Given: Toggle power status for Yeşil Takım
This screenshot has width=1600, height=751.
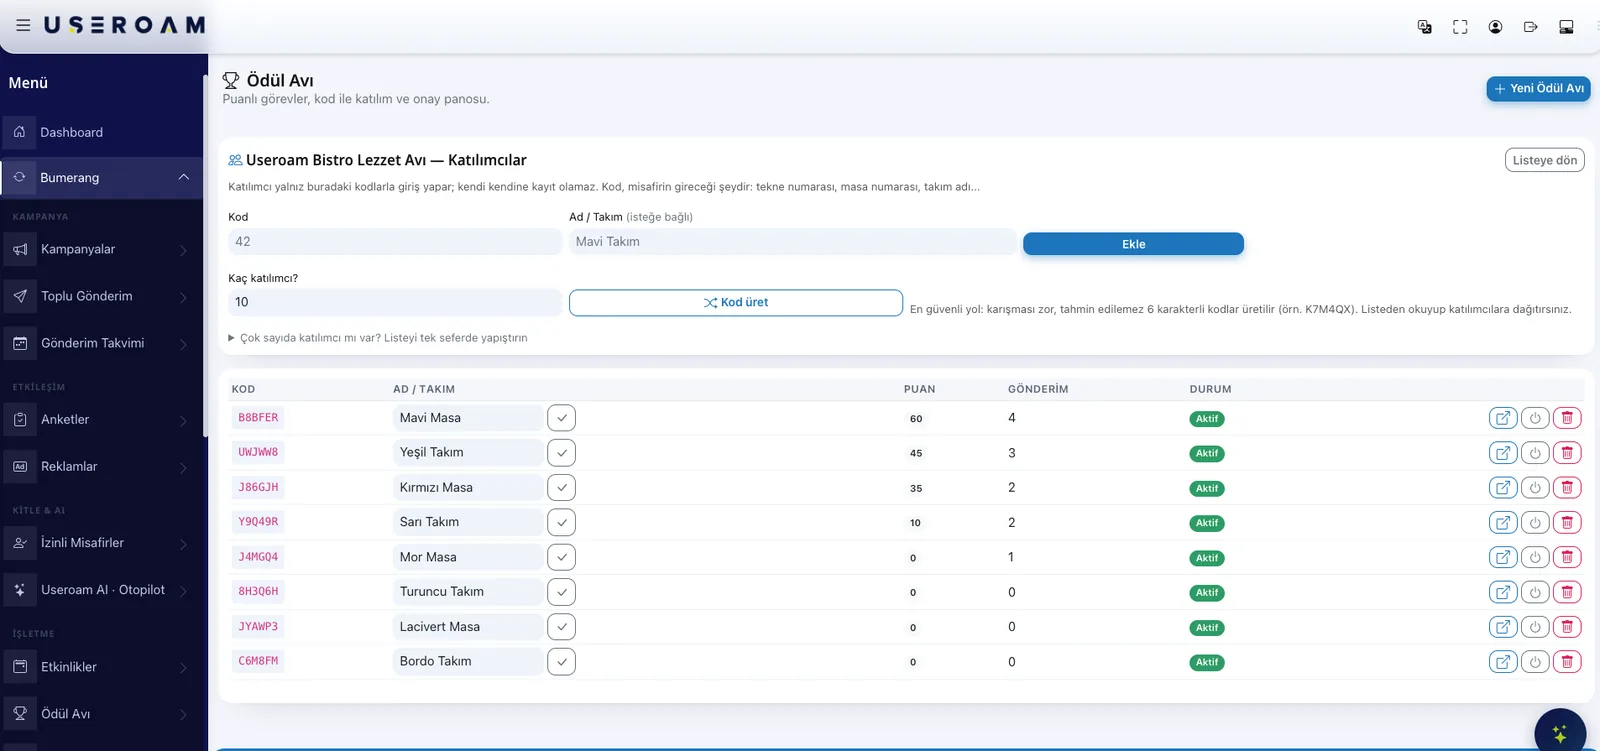Looking at the screenshot, I should coord(1535,453).
